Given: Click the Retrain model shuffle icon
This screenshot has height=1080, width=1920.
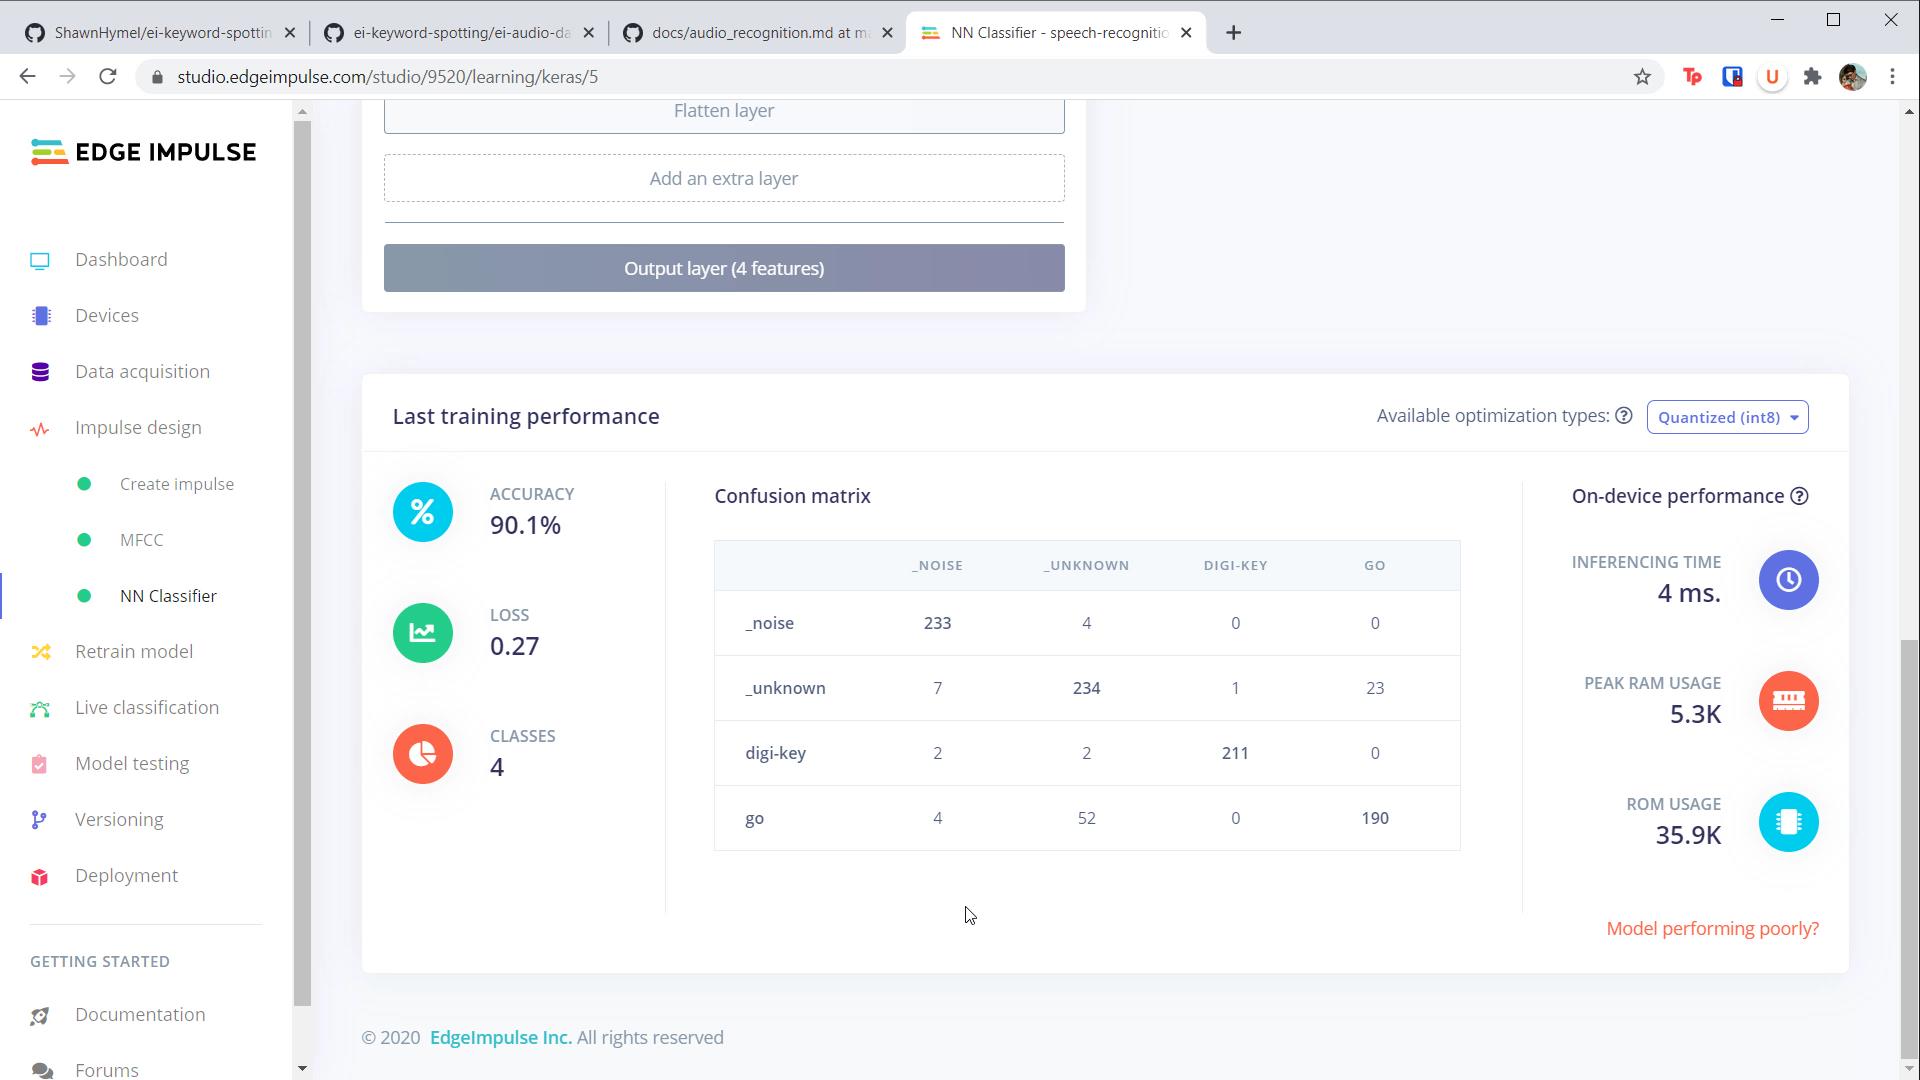Looking at the screenshot, I should point(40,652).
